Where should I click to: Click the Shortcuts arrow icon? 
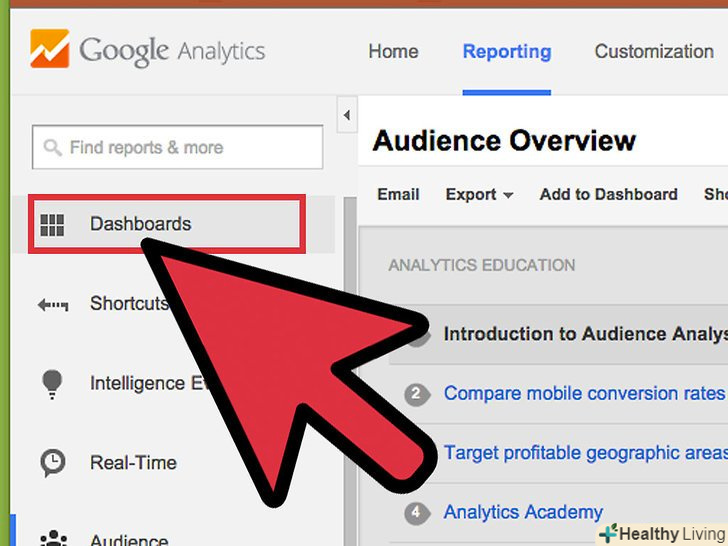(x=53, y=305)
